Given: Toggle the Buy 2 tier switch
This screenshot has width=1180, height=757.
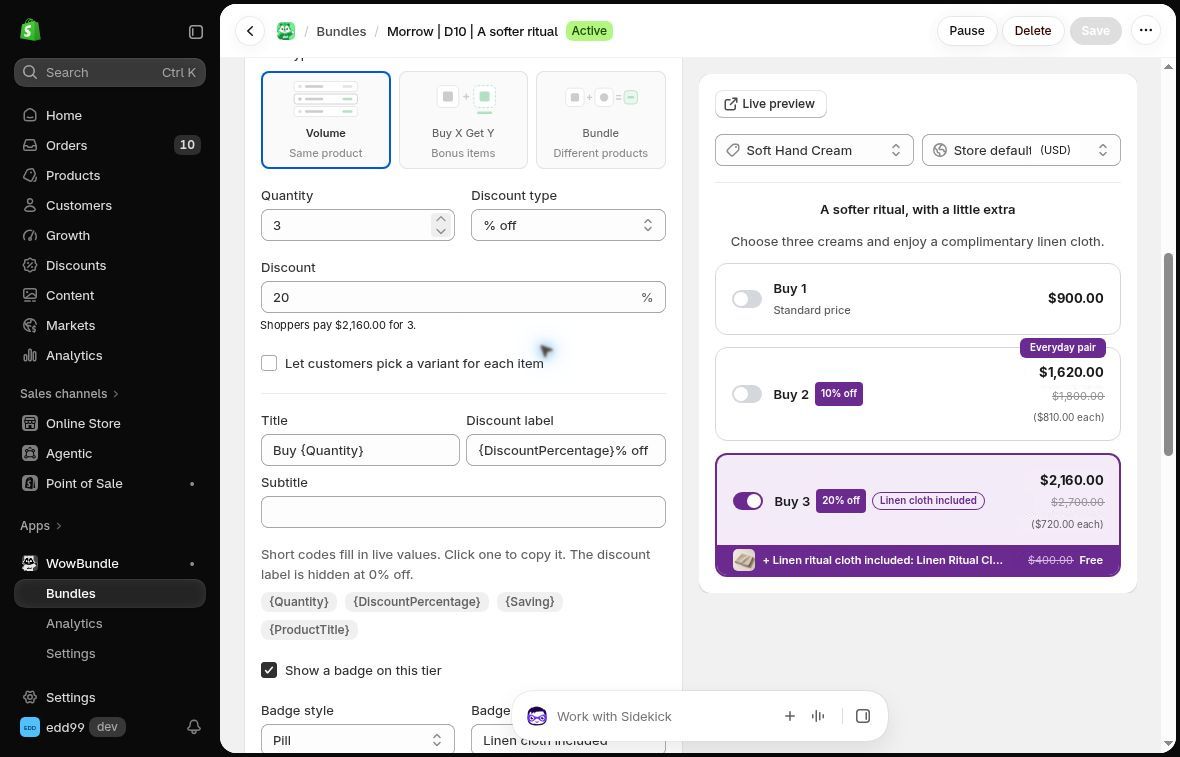Looking at the screenshot, I should [x=747, y=394].
